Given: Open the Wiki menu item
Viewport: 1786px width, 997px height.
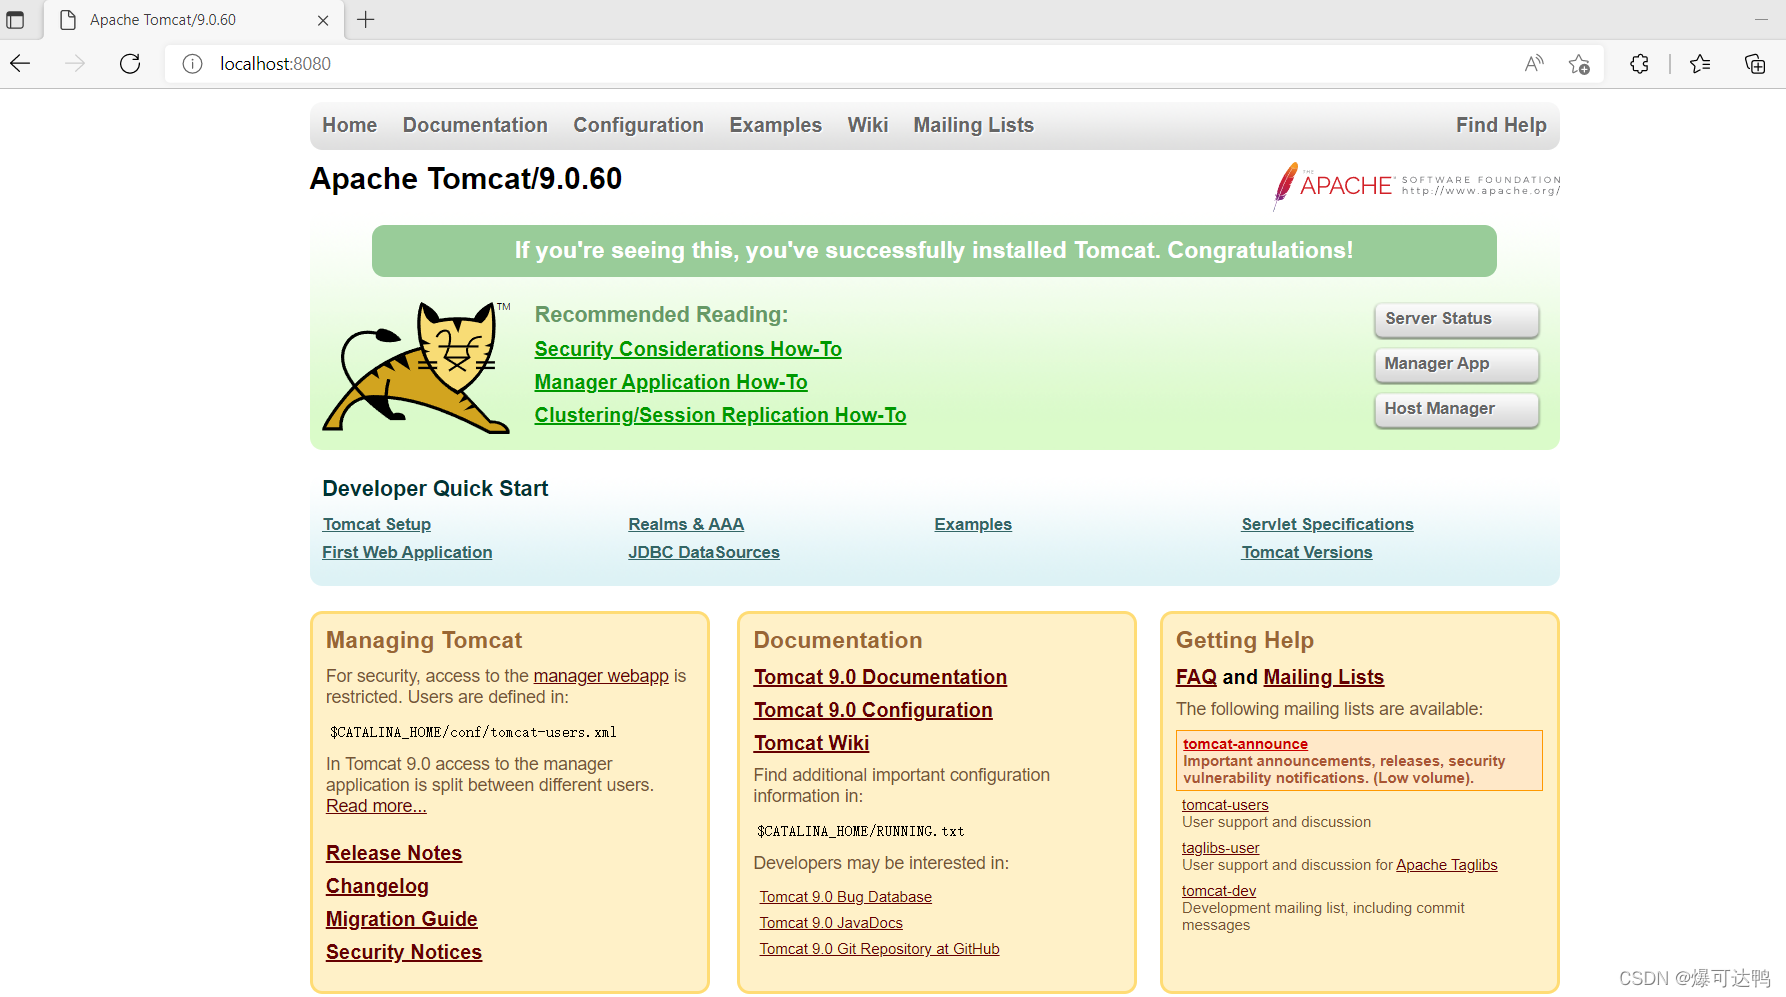Looking at the screenshot, I should pyautogui.click(x=867, y=125).
